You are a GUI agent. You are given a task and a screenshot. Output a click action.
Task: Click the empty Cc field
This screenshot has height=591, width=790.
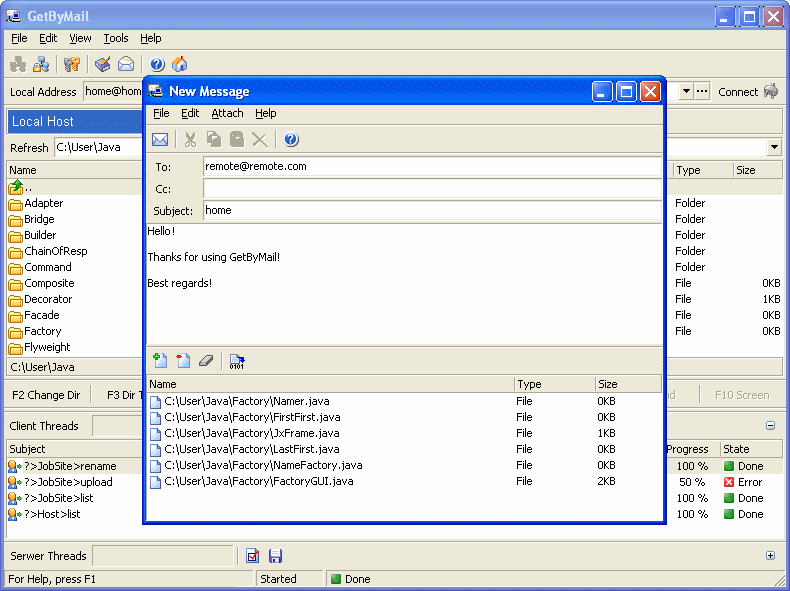[x=432, y=188]
